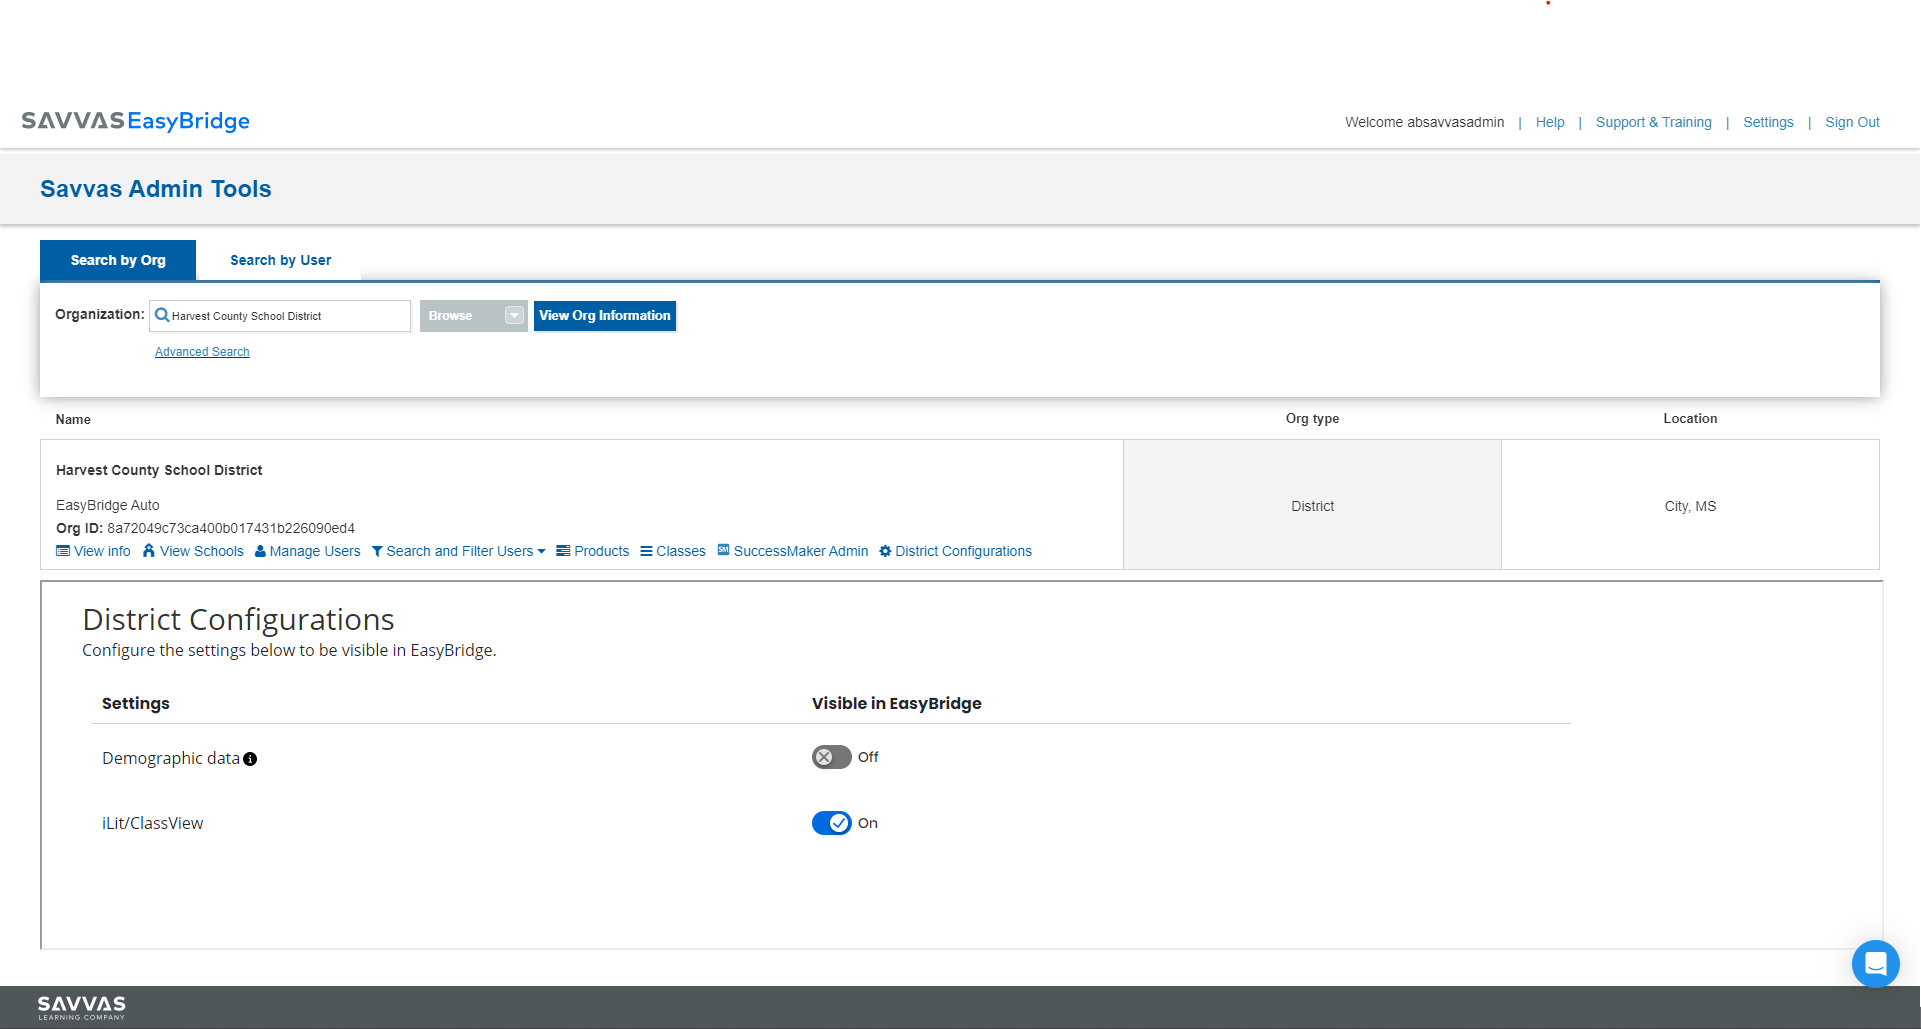Click View Org Information button
Image resolution: width=1921 pixels, height=1029 pixels.
click(605, 315)
